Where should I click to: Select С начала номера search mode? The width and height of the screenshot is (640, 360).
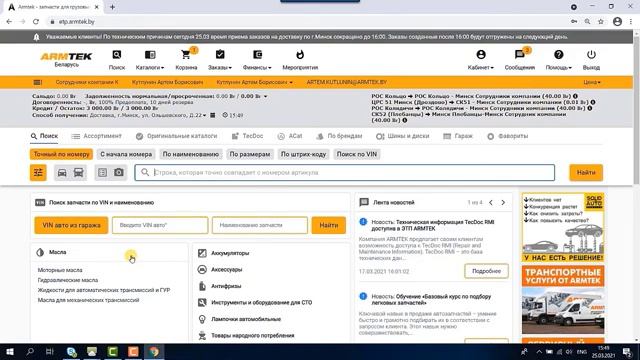click(126, 154)
